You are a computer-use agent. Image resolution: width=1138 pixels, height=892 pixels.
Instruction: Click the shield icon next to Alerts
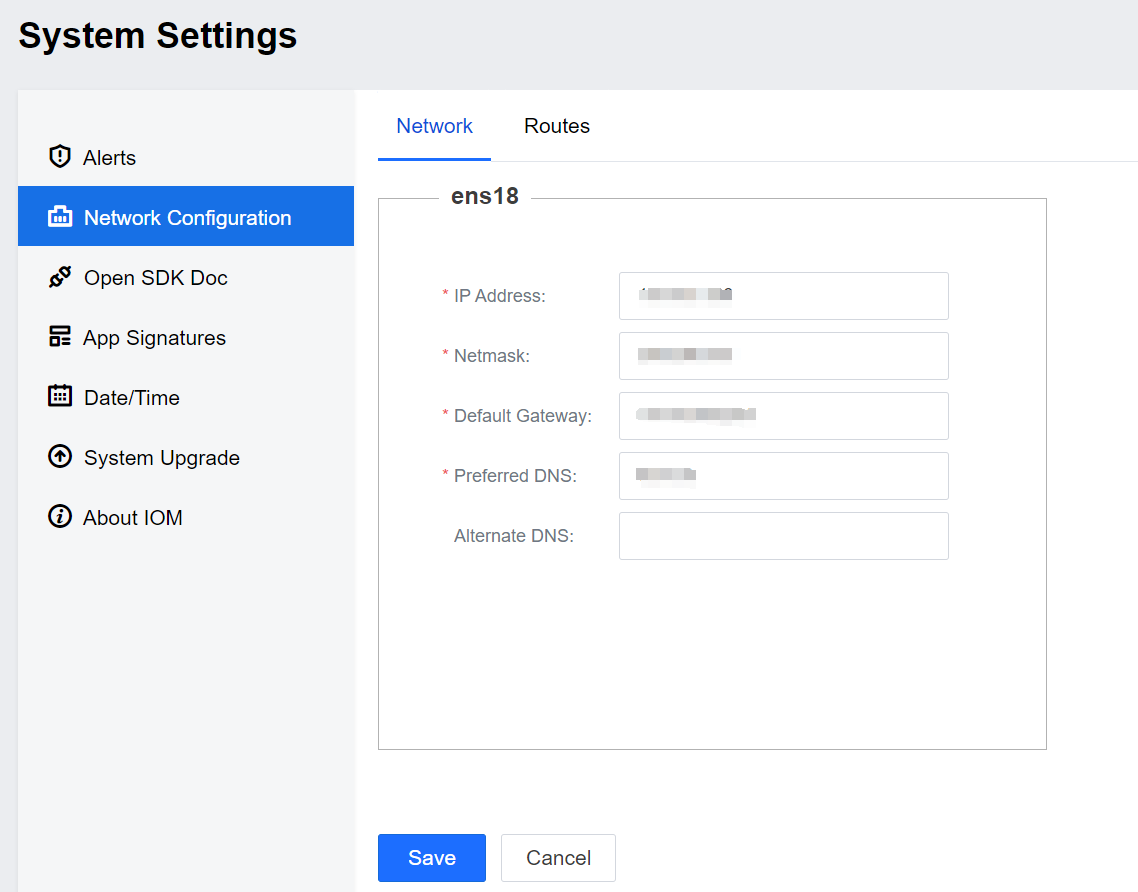point(60,157)
